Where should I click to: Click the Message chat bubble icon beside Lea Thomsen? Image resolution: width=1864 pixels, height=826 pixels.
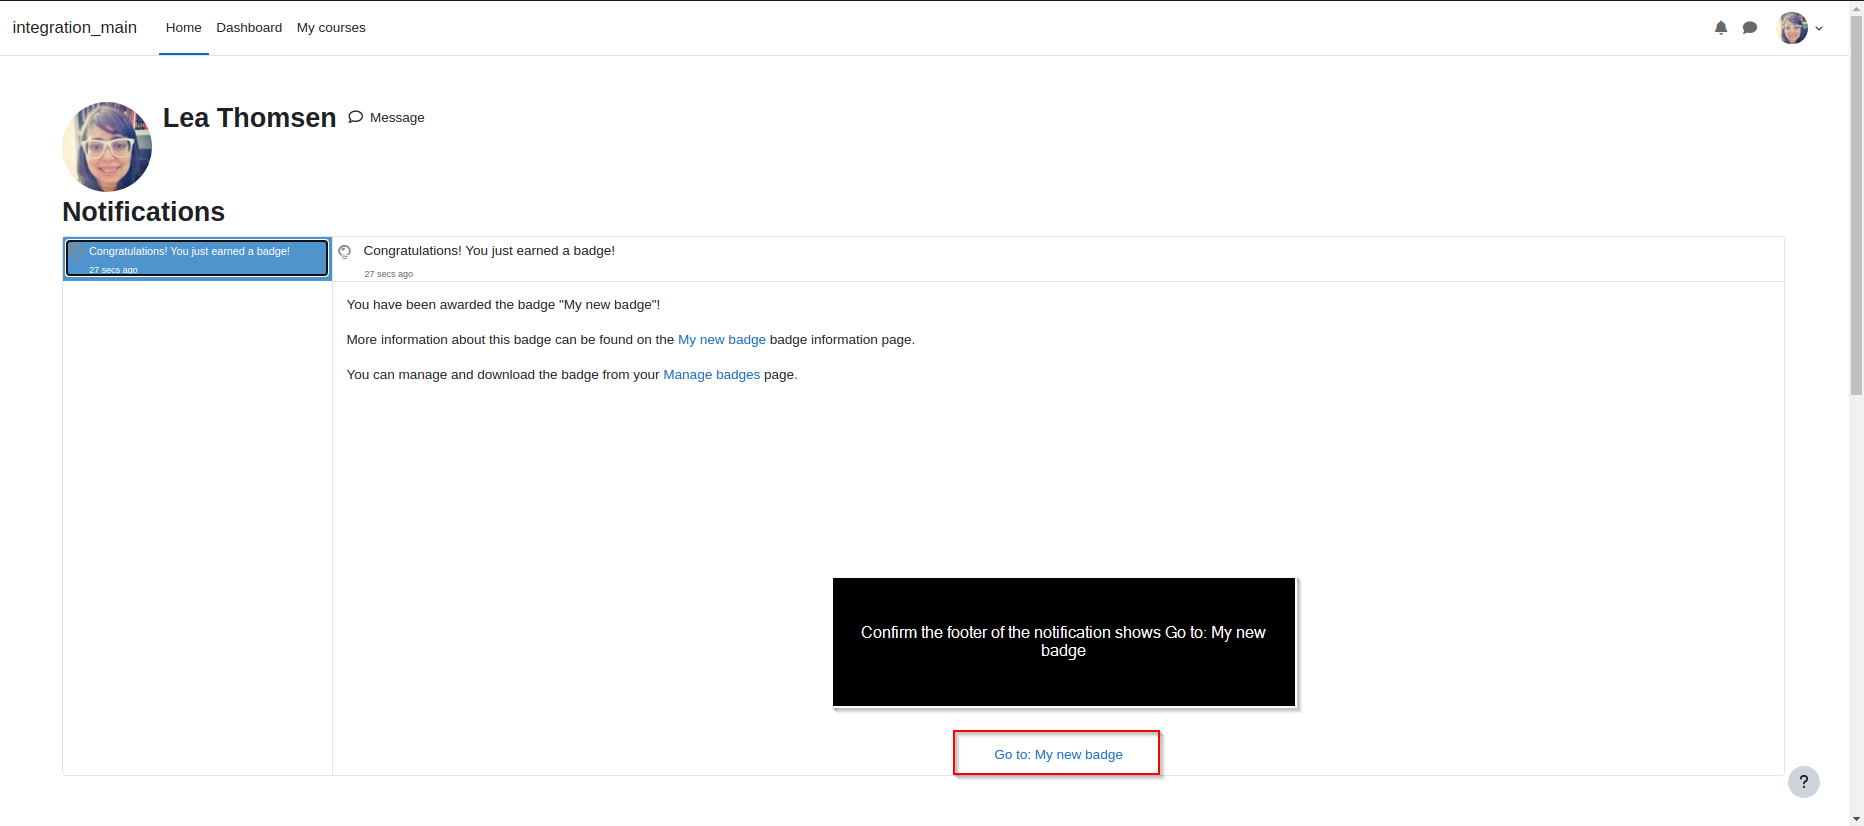click(x=355, y=117)
